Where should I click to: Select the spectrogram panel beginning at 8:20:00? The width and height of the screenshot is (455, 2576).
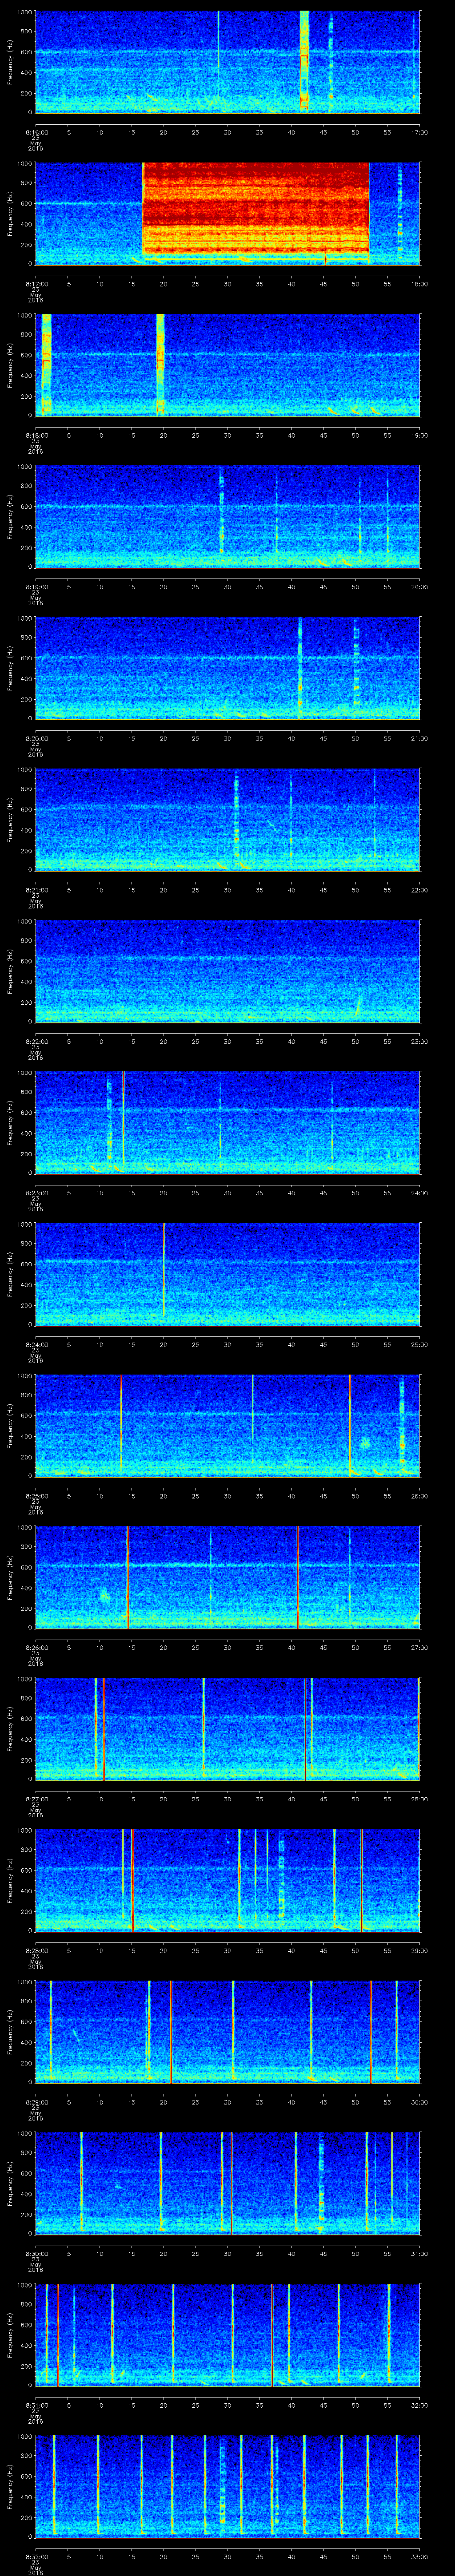pyautogui.click(x=227, y=668)
